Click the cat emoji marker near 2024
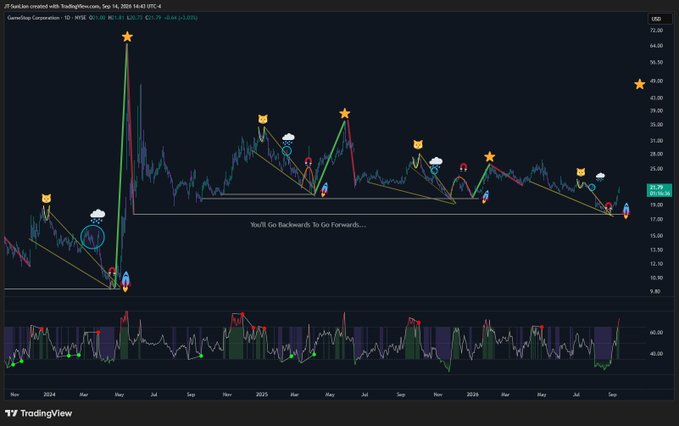The width and height of the screenshot is (679, 426). (x=46, y=198)
